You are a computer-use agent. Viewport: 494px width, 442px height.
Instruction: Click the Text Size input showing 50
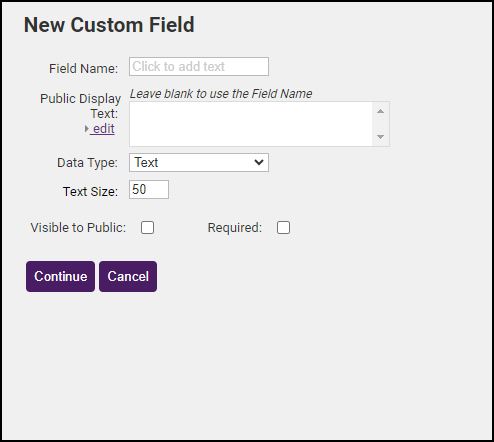[x=149, y=189]
